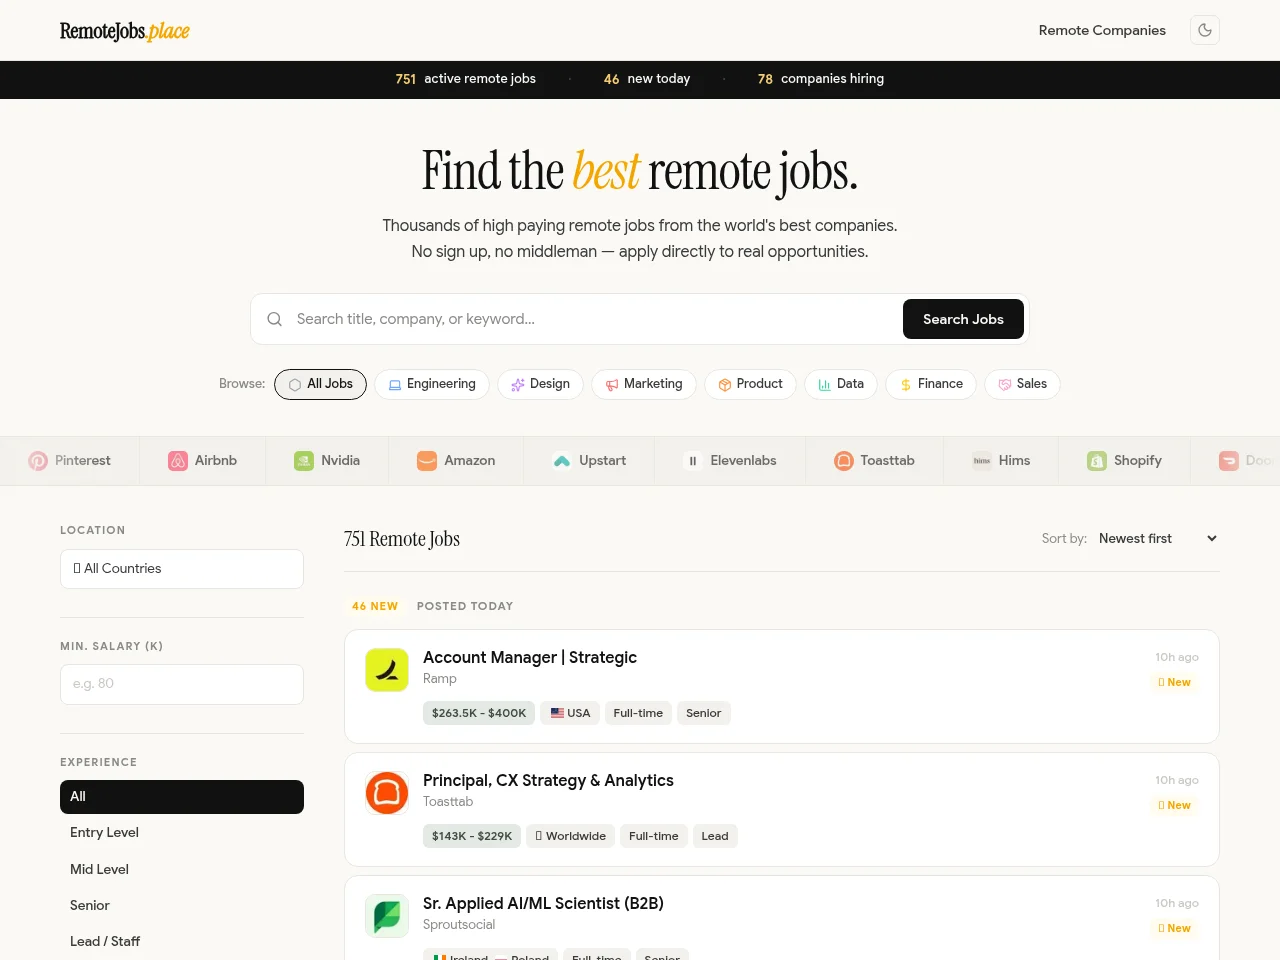
Task: Open Nvidia in the company strip
Action: [x=327, y=461]
